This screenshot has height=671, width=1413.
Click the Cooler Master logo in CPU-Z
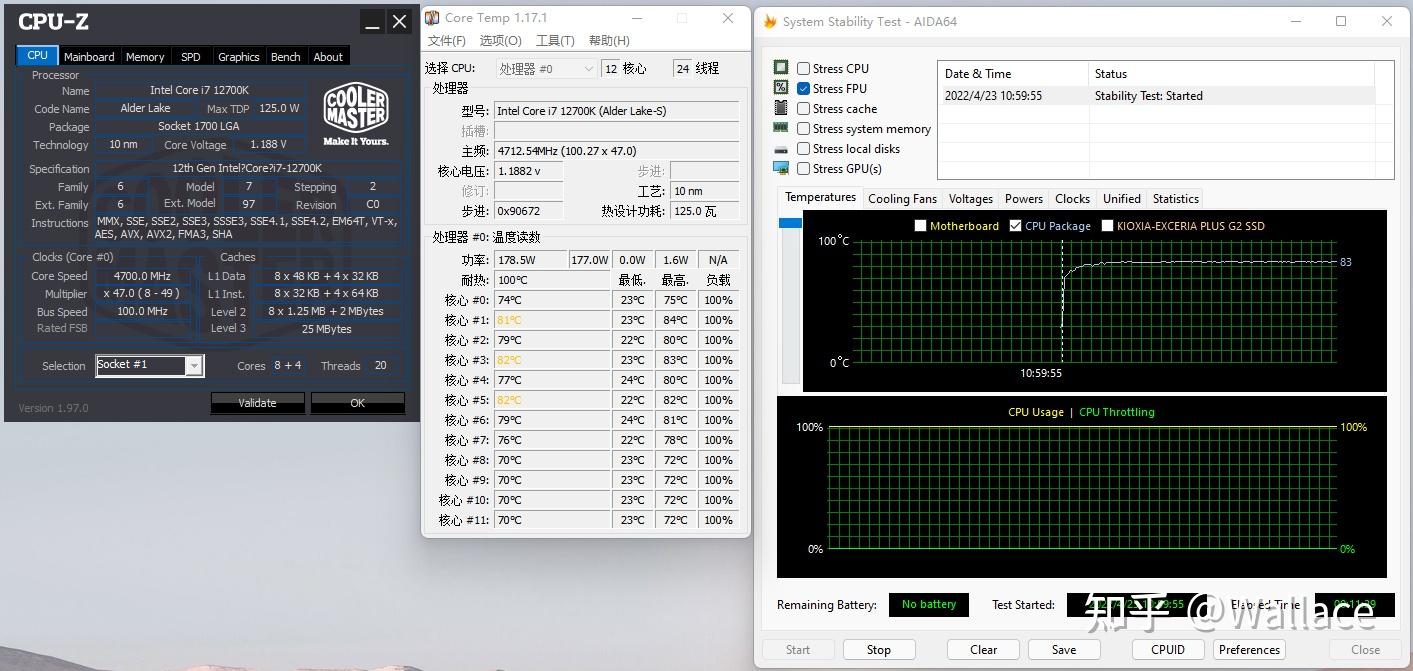click(356, 115)
